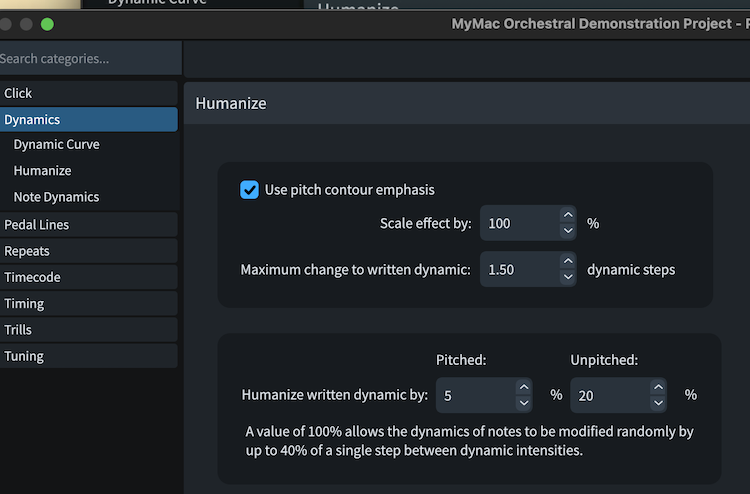Open Note Dynamics subsection

pyautogui.click(x=56, y=197)
